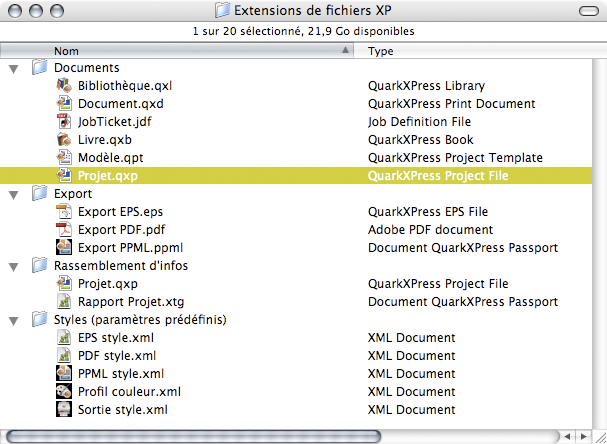
Task: Collapse the Documents folder disclosure triangle
Action: (x=14, y=69)
